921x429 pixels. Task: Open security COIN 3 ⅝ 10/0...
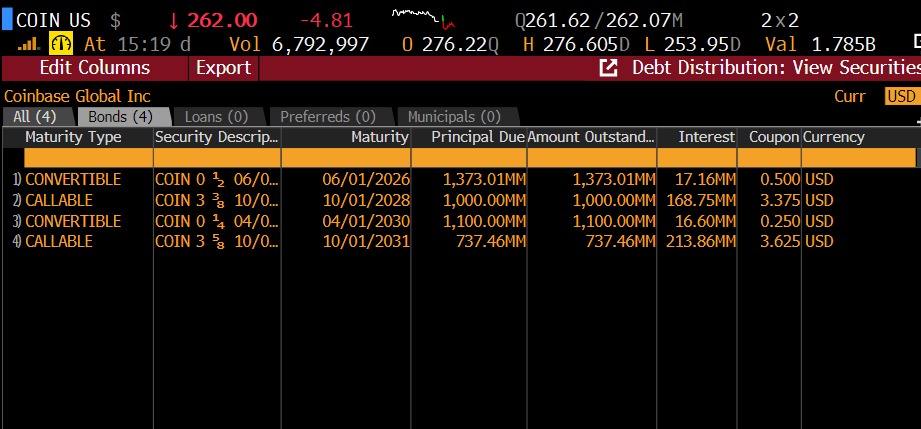click(217, 242)
